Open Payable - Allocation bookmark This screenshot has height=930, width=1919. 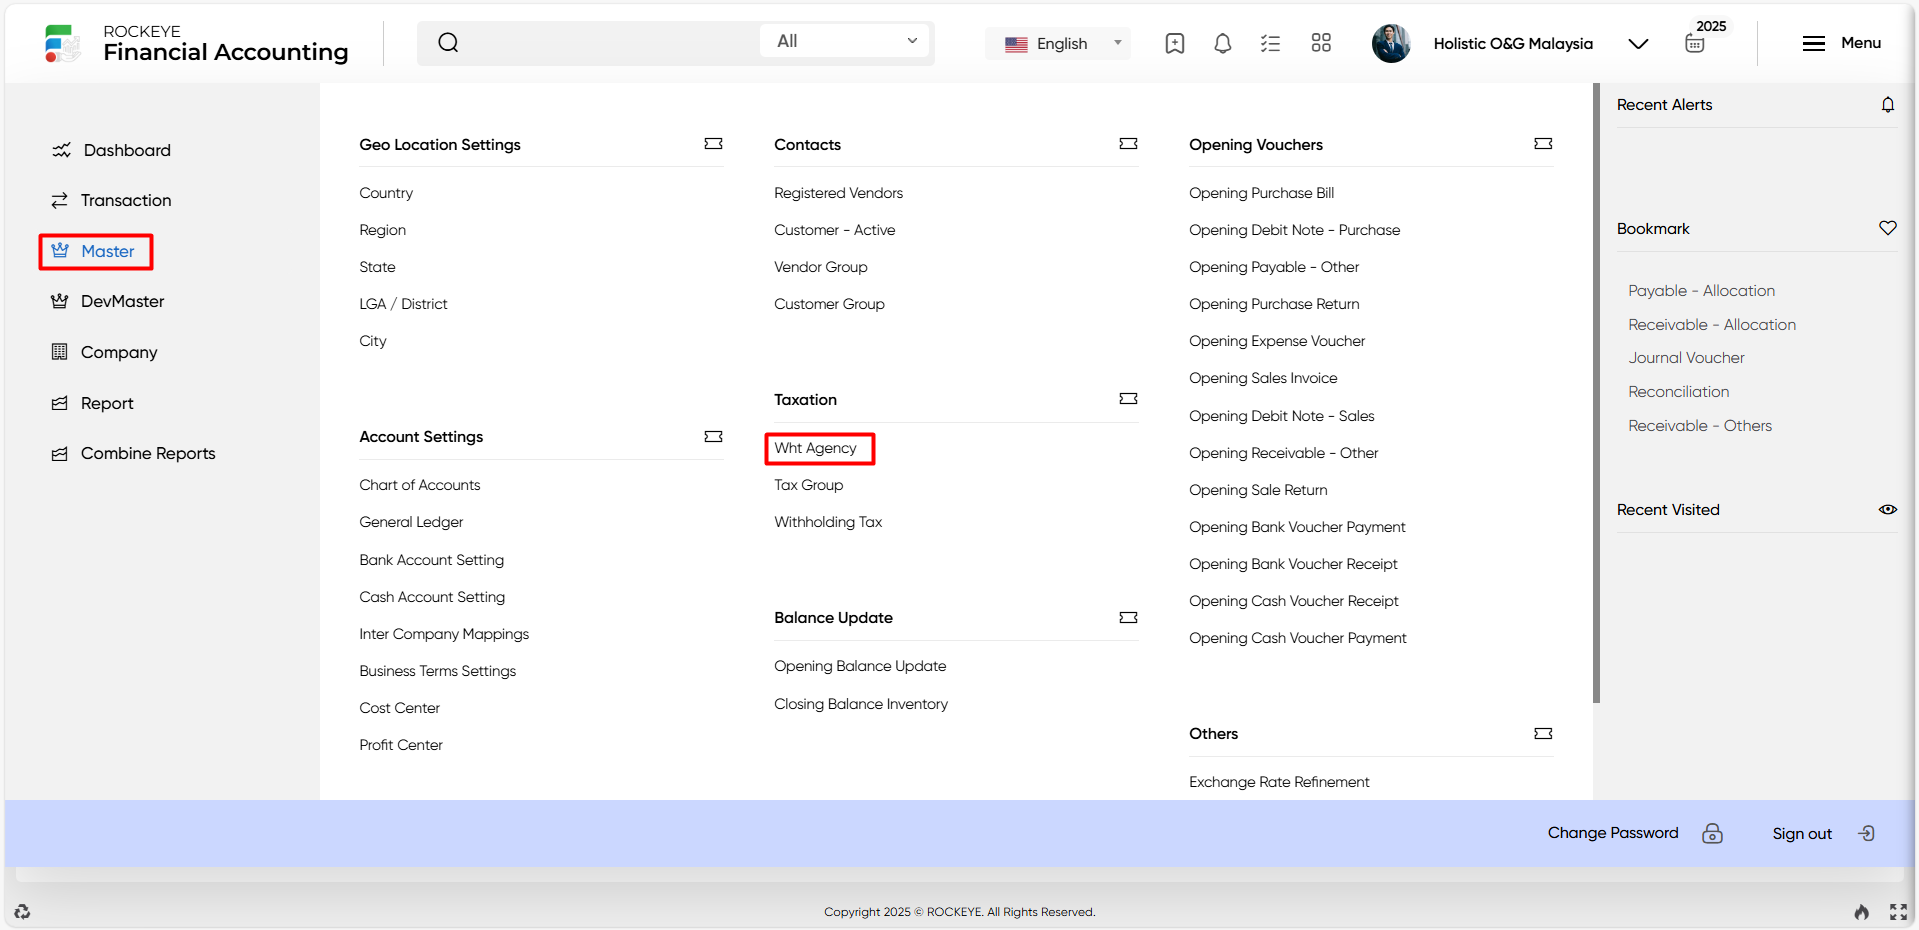[1701, 291]
